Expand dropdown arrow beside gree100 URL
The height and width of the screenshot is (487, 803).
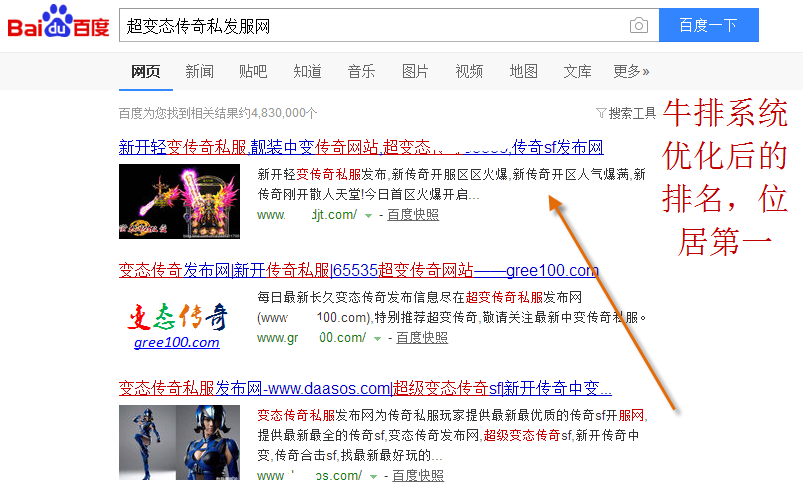tap(377, 338)
